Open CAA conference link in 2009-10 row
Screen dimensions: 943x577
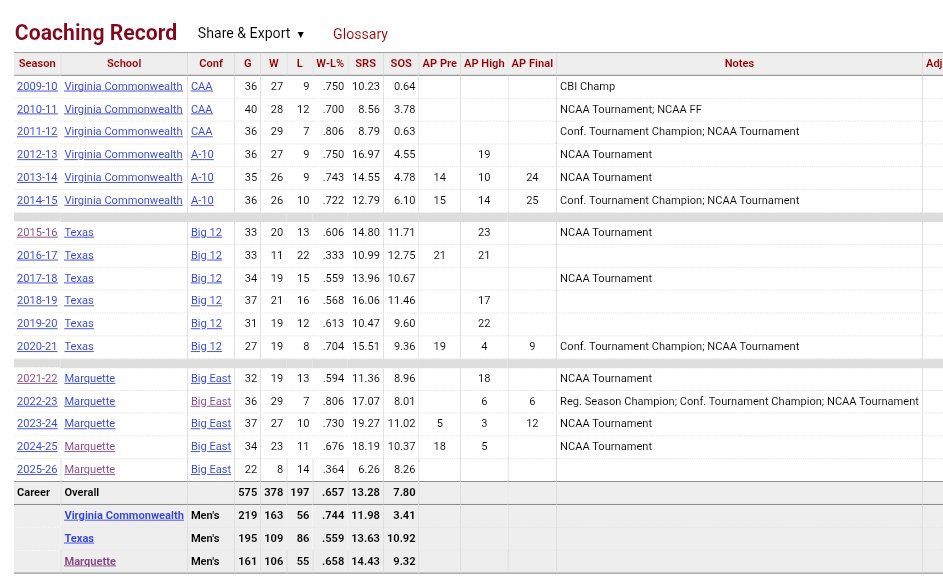click(x=201, y=86)
